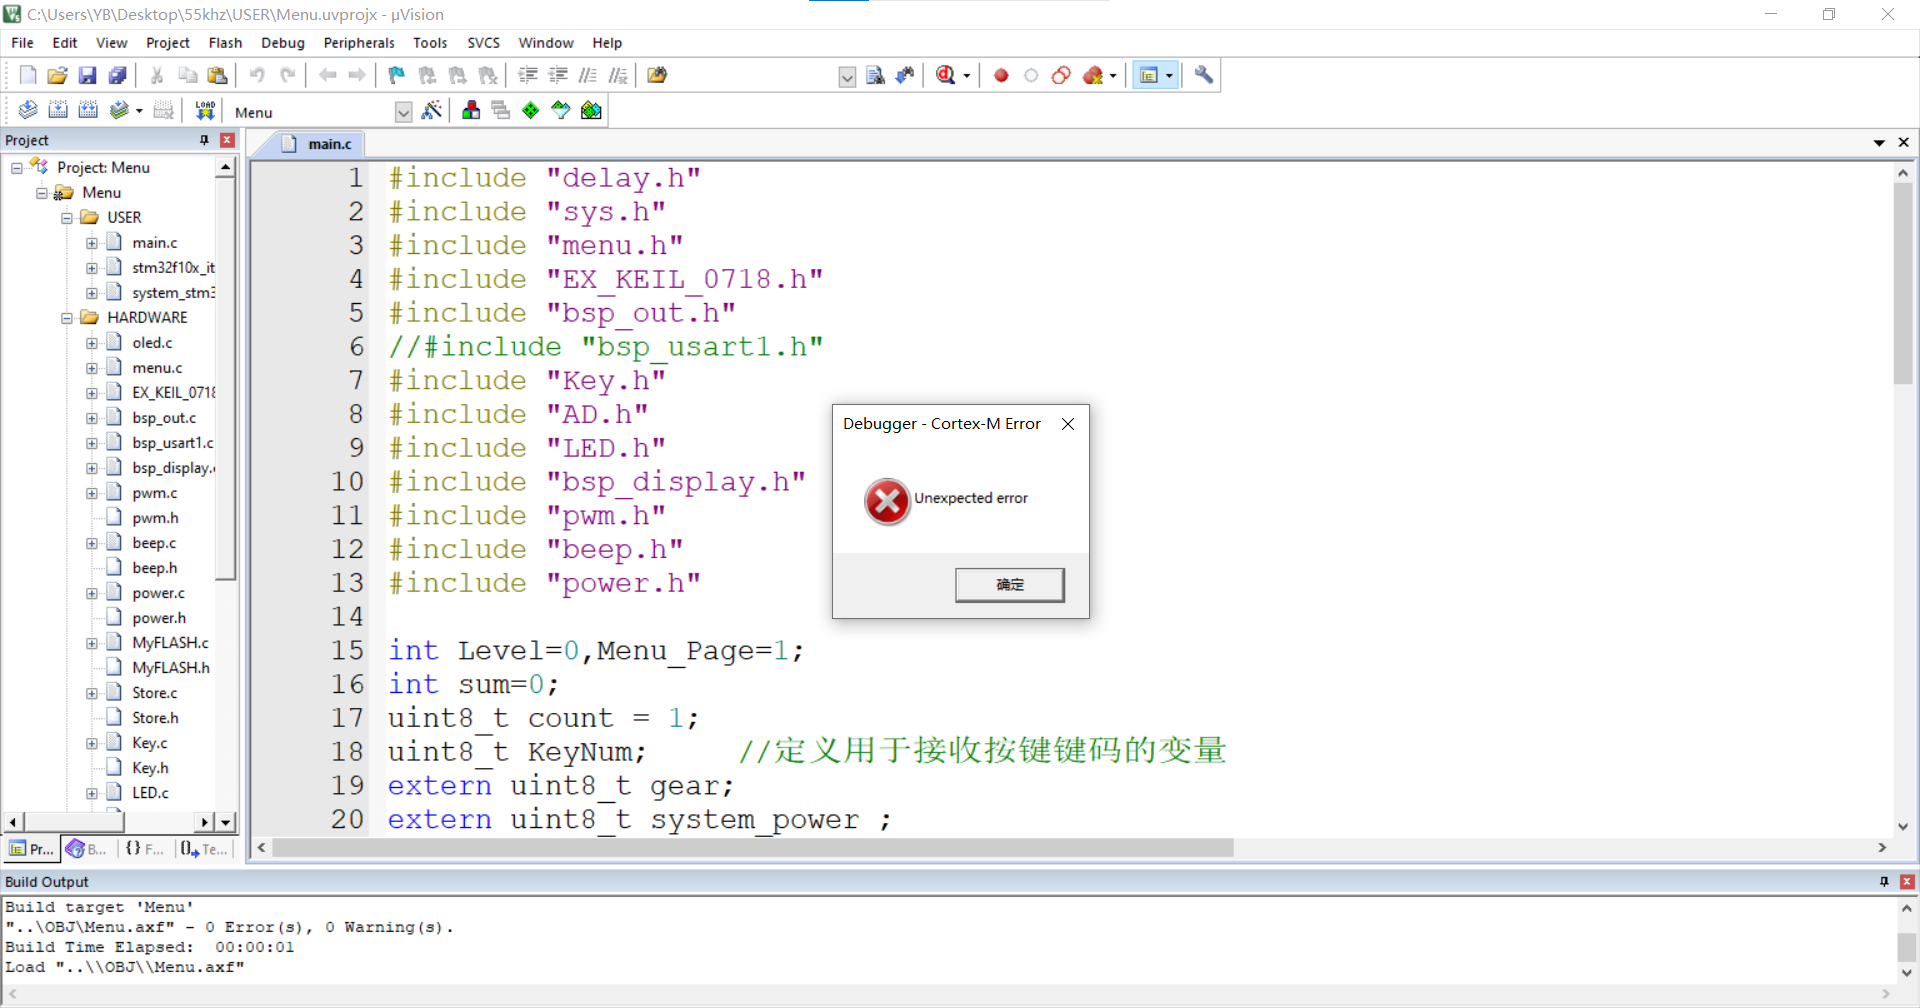Viewport: 1920px width, 1008px height.
Task: Toggle pin on the Project panel
Action: 205,140
